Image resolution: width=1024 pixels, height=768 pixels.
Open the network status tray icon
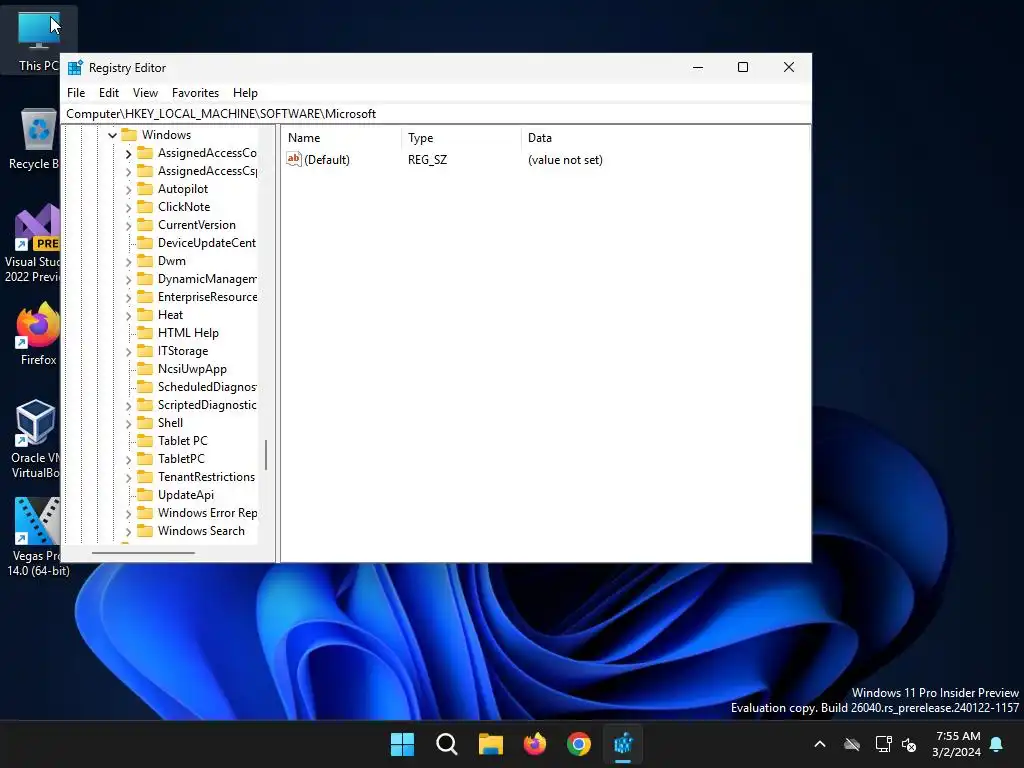click(x=883, y=744)
